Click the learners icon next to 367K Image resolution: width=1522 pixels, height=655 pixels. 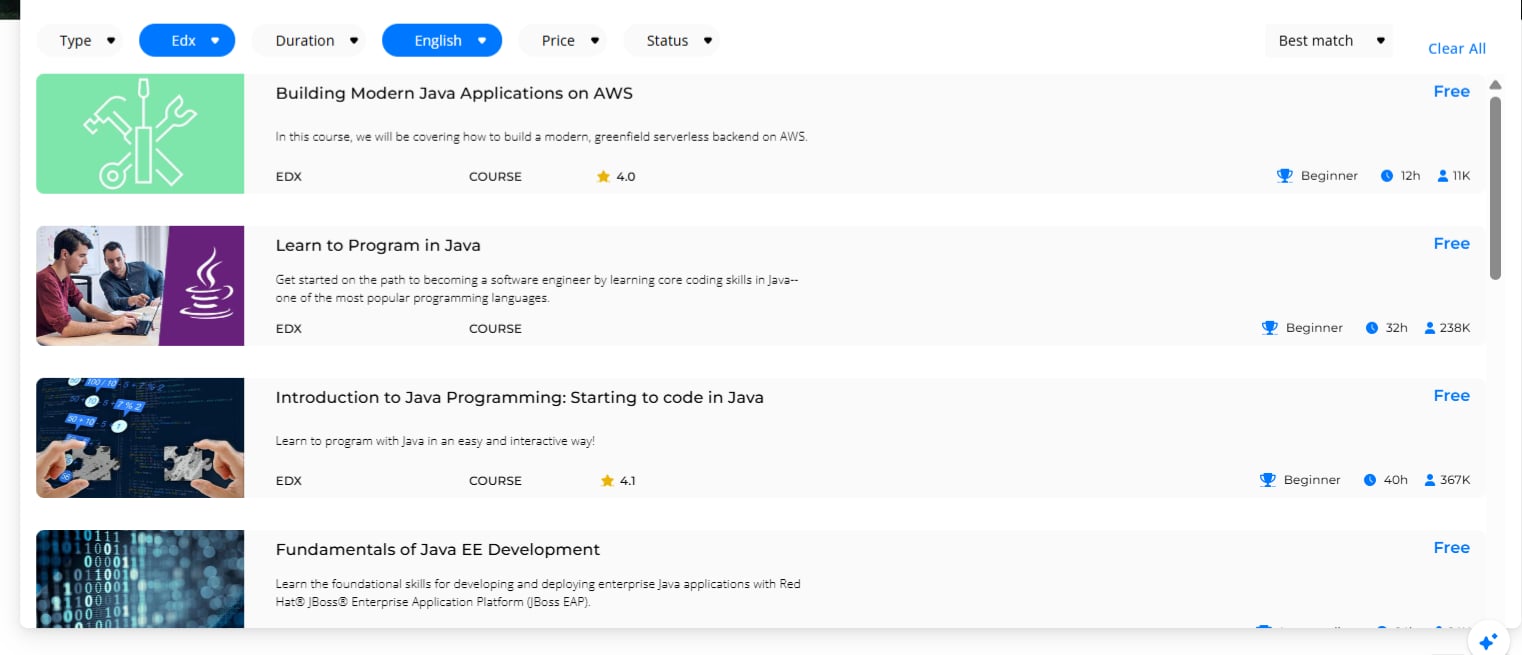1430,480
